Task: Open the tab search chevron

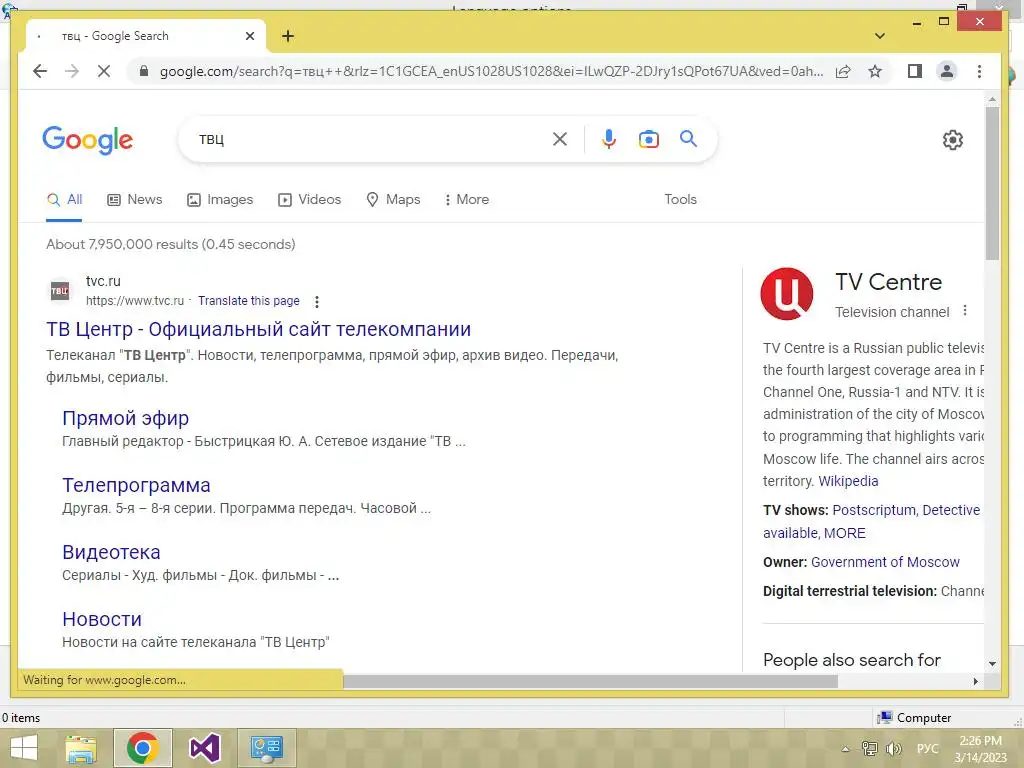Action: 880,36
